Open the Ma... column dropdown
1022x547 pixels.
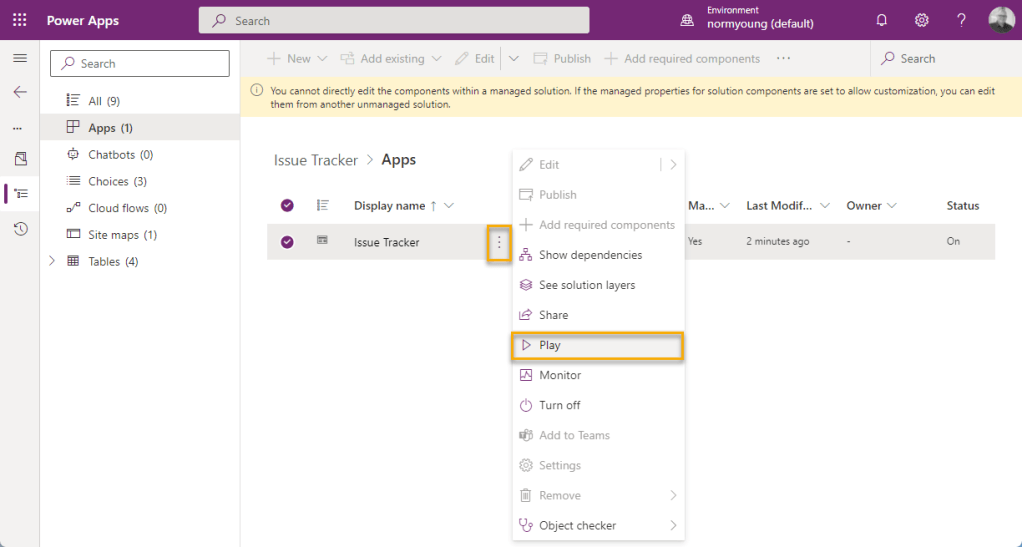[x=726, y=206]
